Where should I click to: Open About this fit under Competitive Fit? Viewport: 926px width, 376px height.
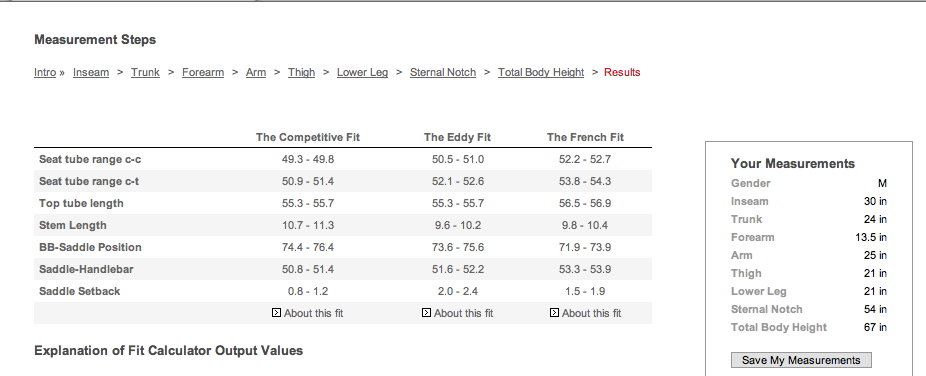tap(313, 313)
